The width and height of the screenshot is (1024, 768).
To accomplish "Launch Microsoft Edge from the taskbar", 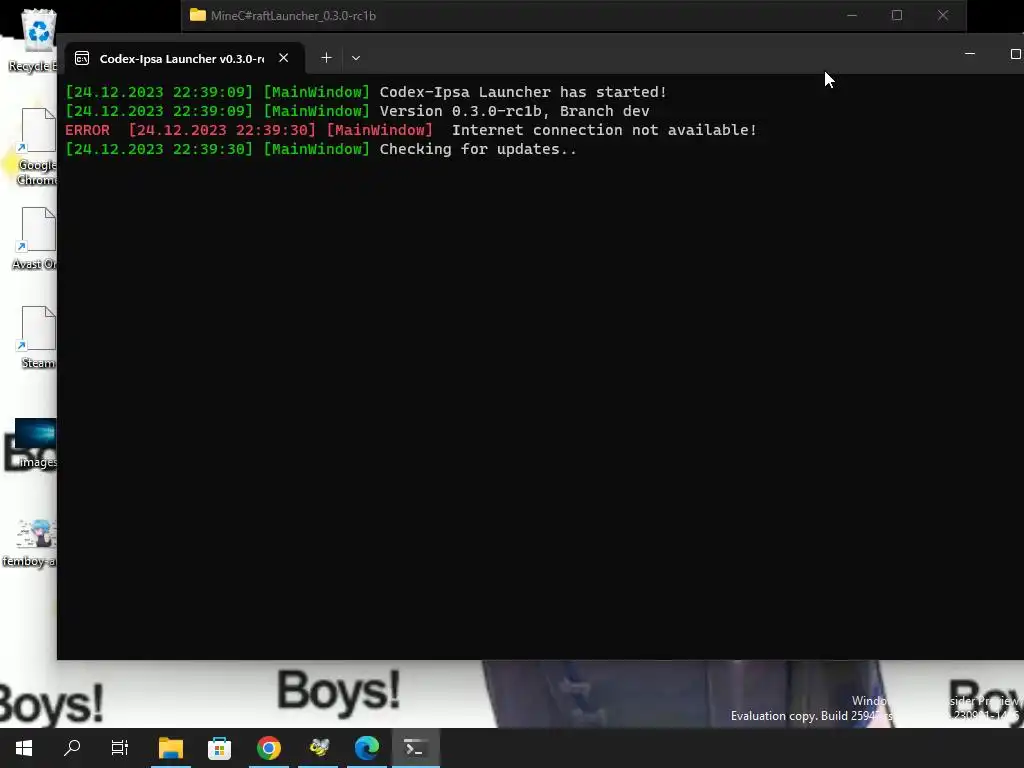I will [367, 748].
